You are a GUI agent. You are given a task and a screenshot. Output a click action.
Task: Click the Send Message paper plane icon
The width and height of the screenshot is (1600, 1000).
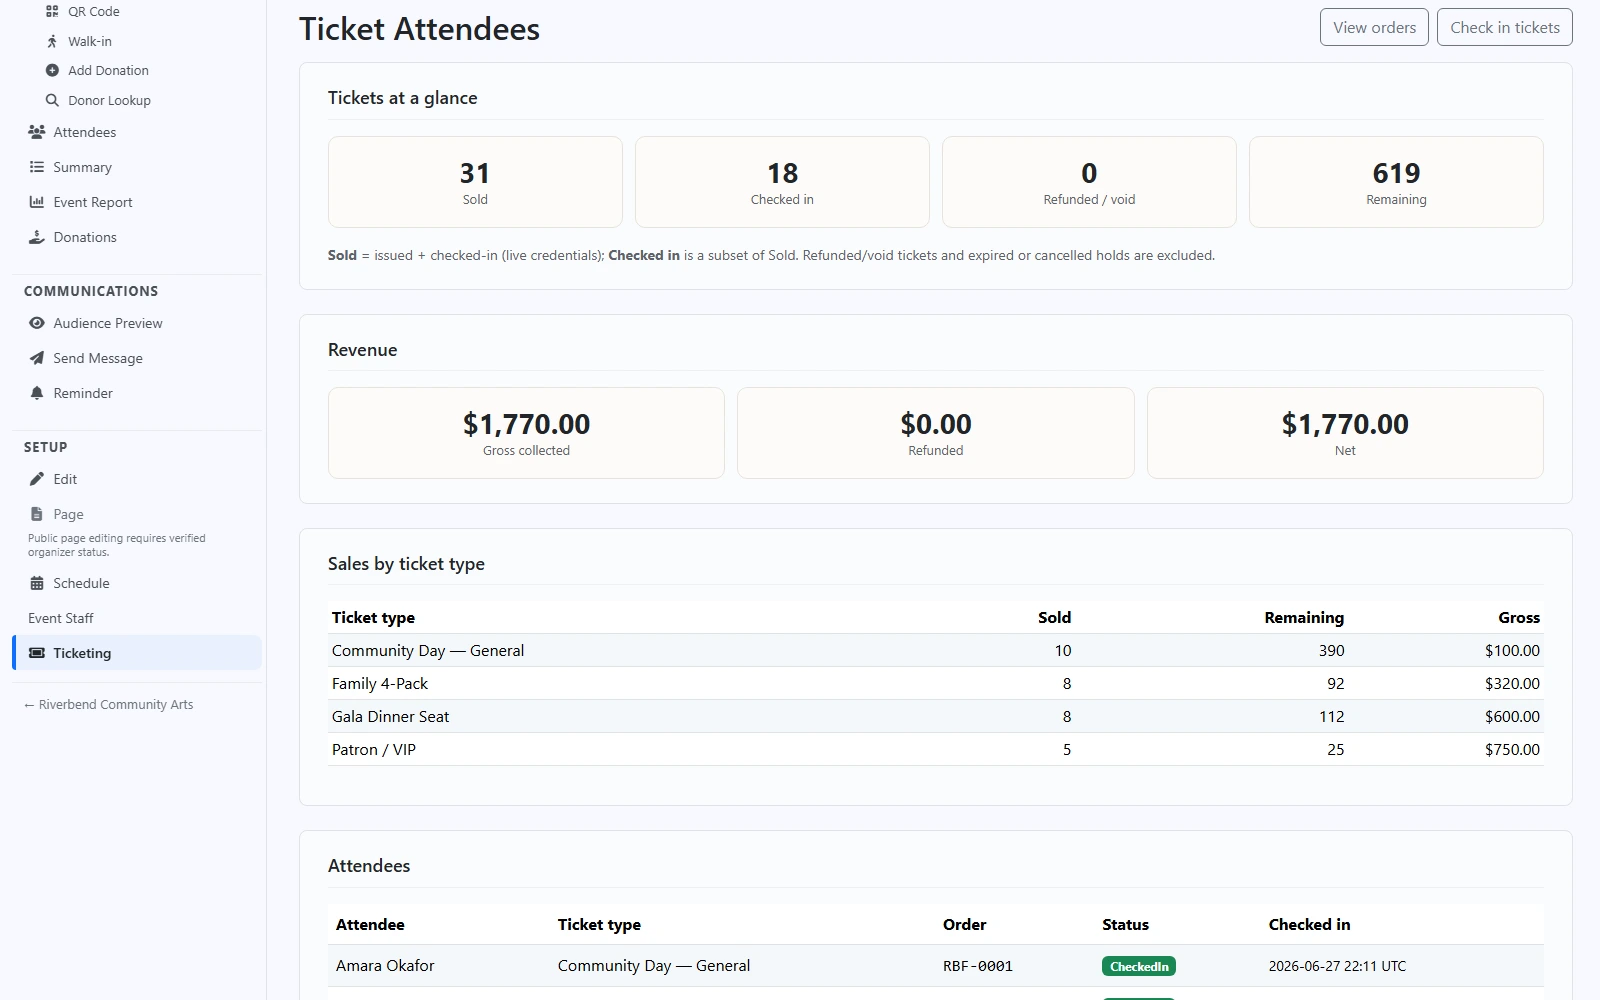37,358
